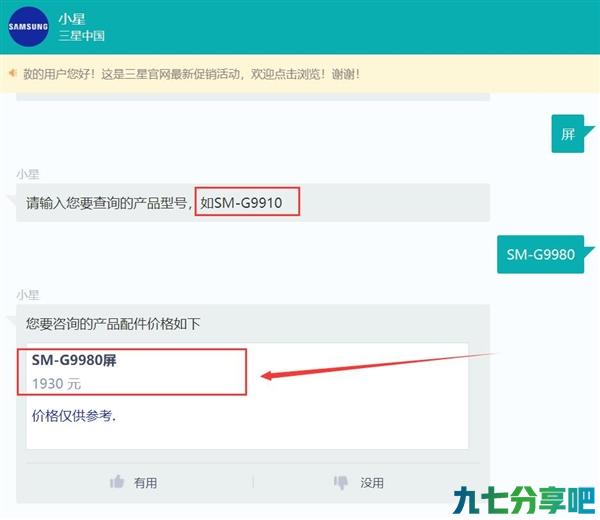The width and height of the screenshot is (600, 520).
Task: Open the promotion announcement banner text
Action: pyautogui.click(x=191, y=74)
